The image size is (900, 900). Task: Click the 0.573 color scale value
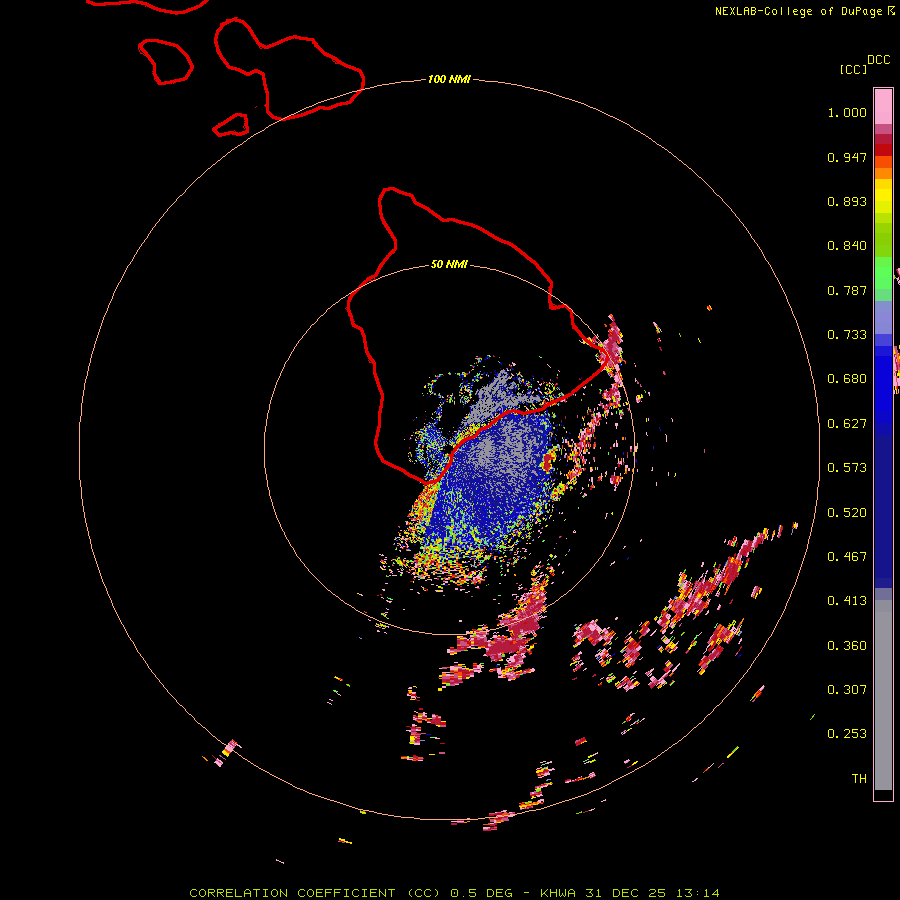[847, 468]
